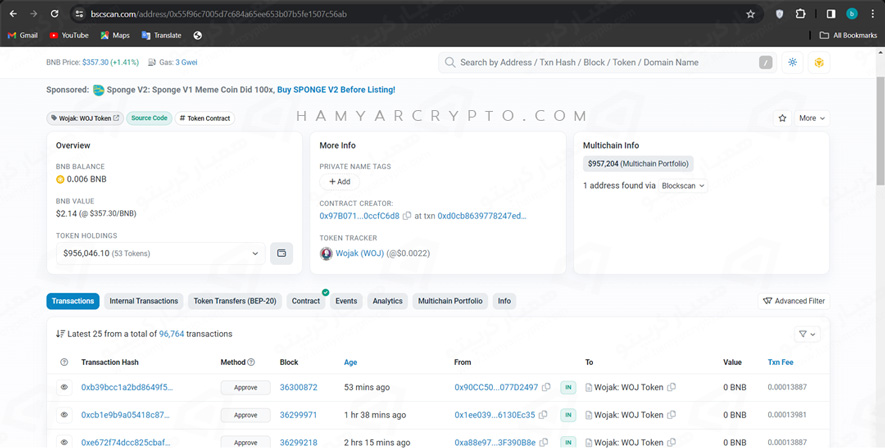
Task: Expand the token holdings dropdown
Action: (160, 253)
